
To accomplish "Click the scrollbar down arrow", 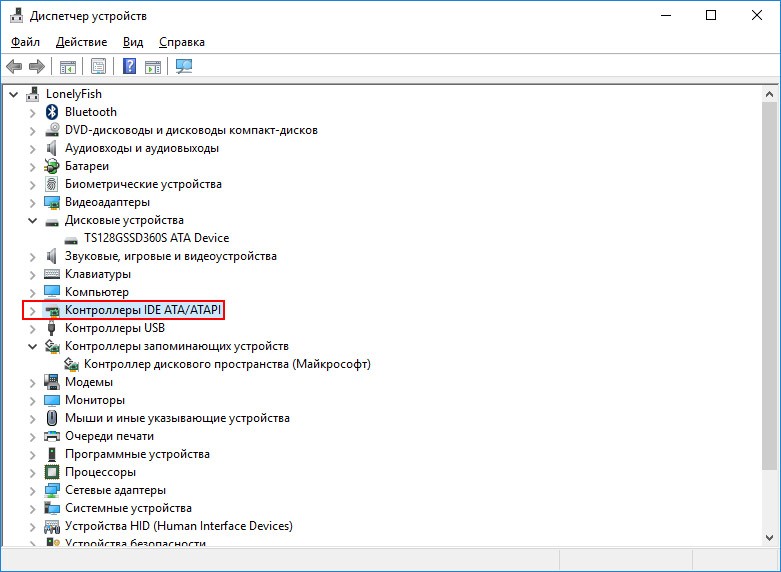I will click(769, 538).
